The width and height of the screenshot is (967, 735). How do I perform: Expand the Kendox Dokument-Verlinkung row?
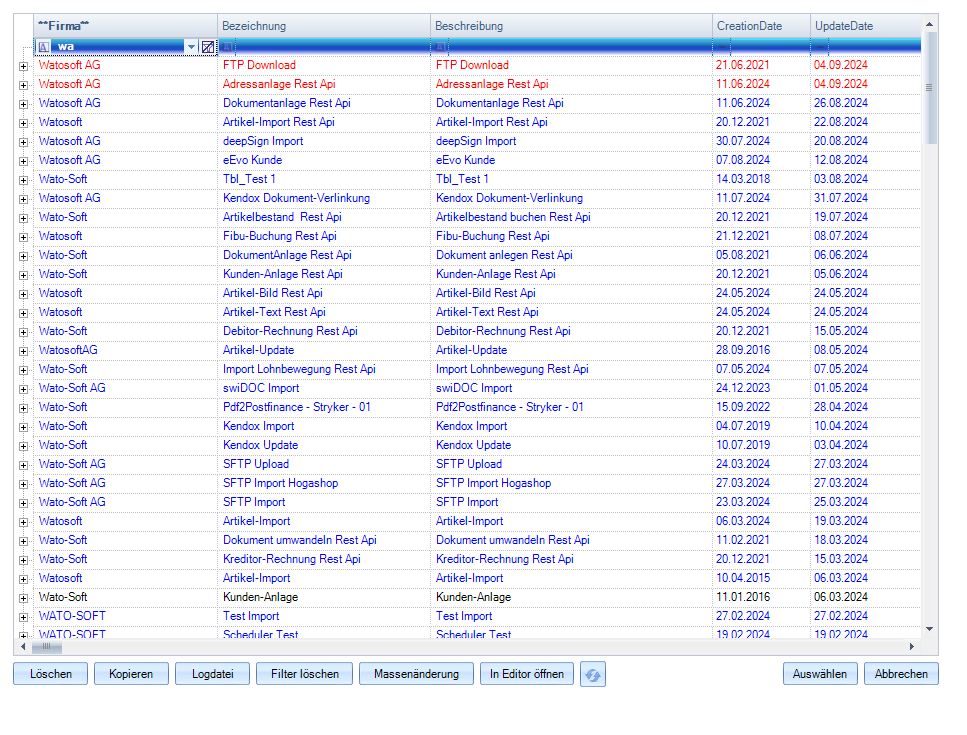click(23, 198)
